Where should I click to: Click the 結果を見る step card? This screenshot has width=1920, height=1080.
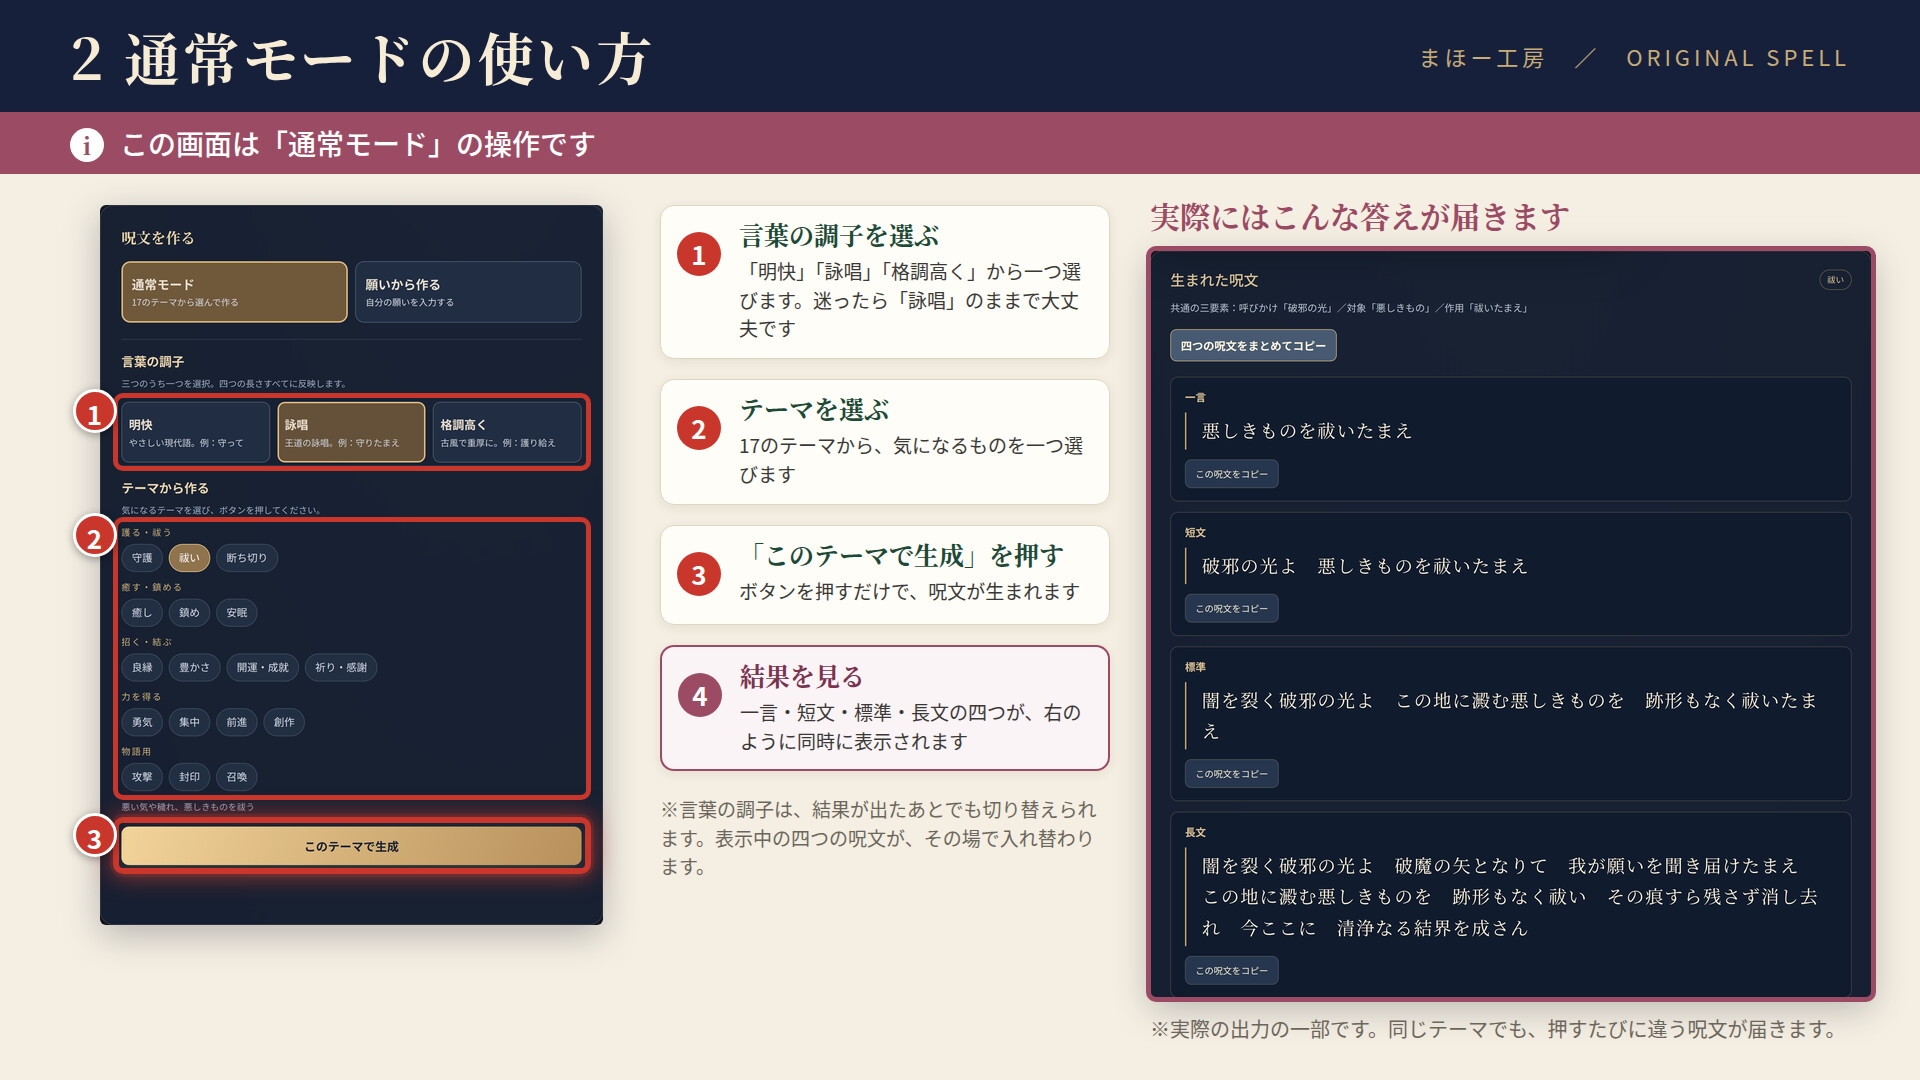click(x=885, y=708)
